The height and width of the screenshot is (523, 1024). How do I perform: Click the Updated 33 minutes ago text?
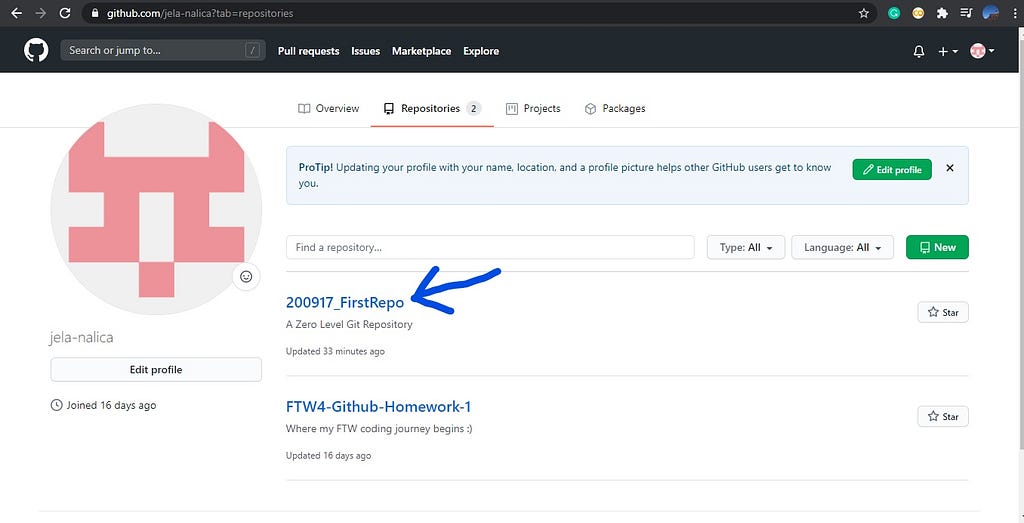[335, 351]
